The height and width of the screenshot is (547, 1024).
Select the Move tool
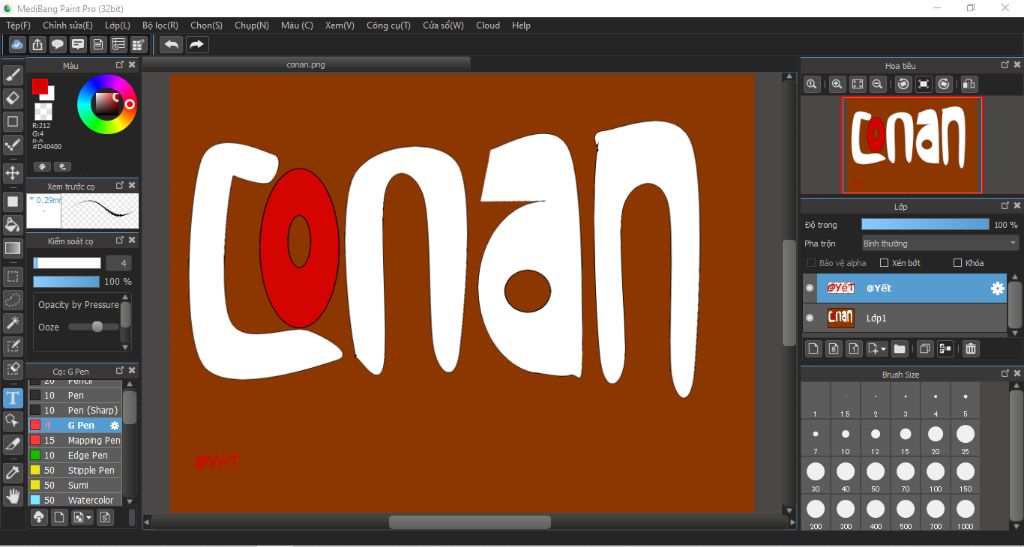(12, 173)
